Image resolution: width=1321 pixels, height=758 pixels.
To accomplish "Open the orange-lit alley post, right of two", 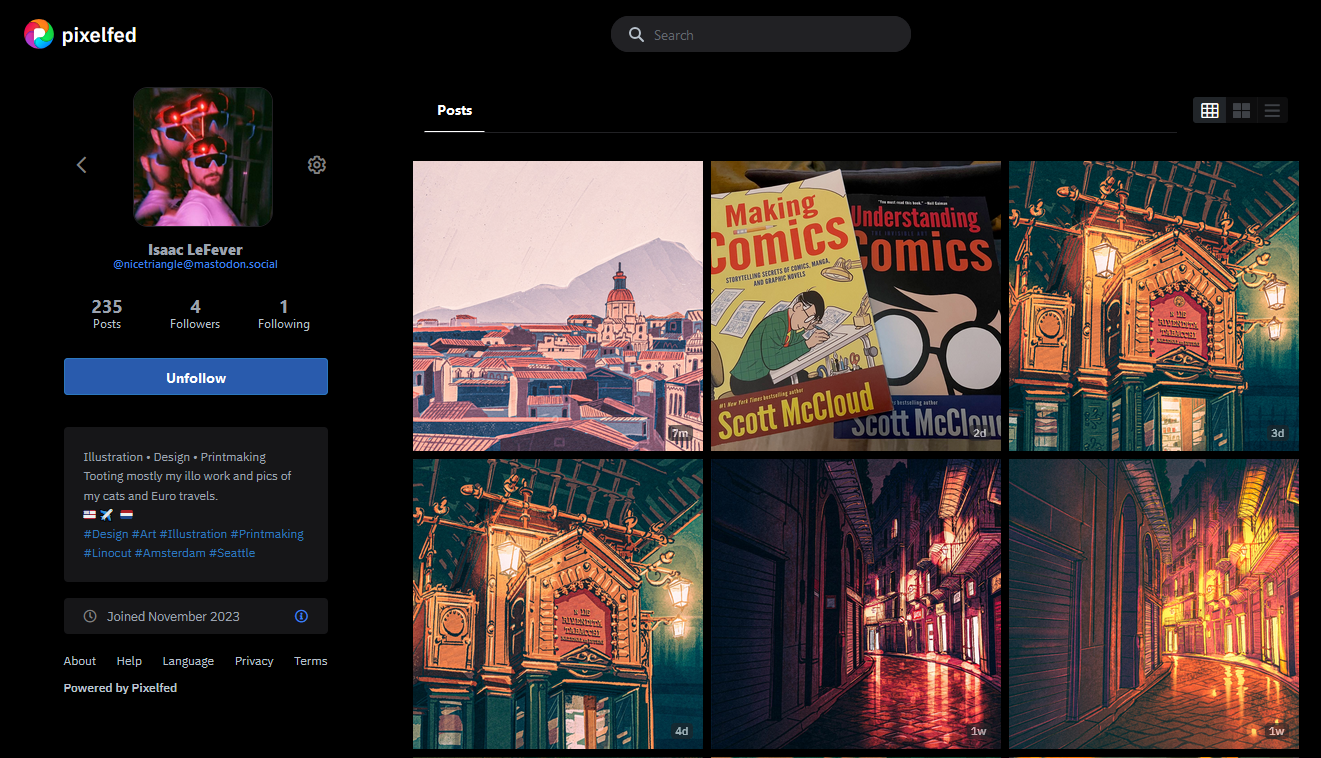I will pyautogui.click(x=1154, y=604).
